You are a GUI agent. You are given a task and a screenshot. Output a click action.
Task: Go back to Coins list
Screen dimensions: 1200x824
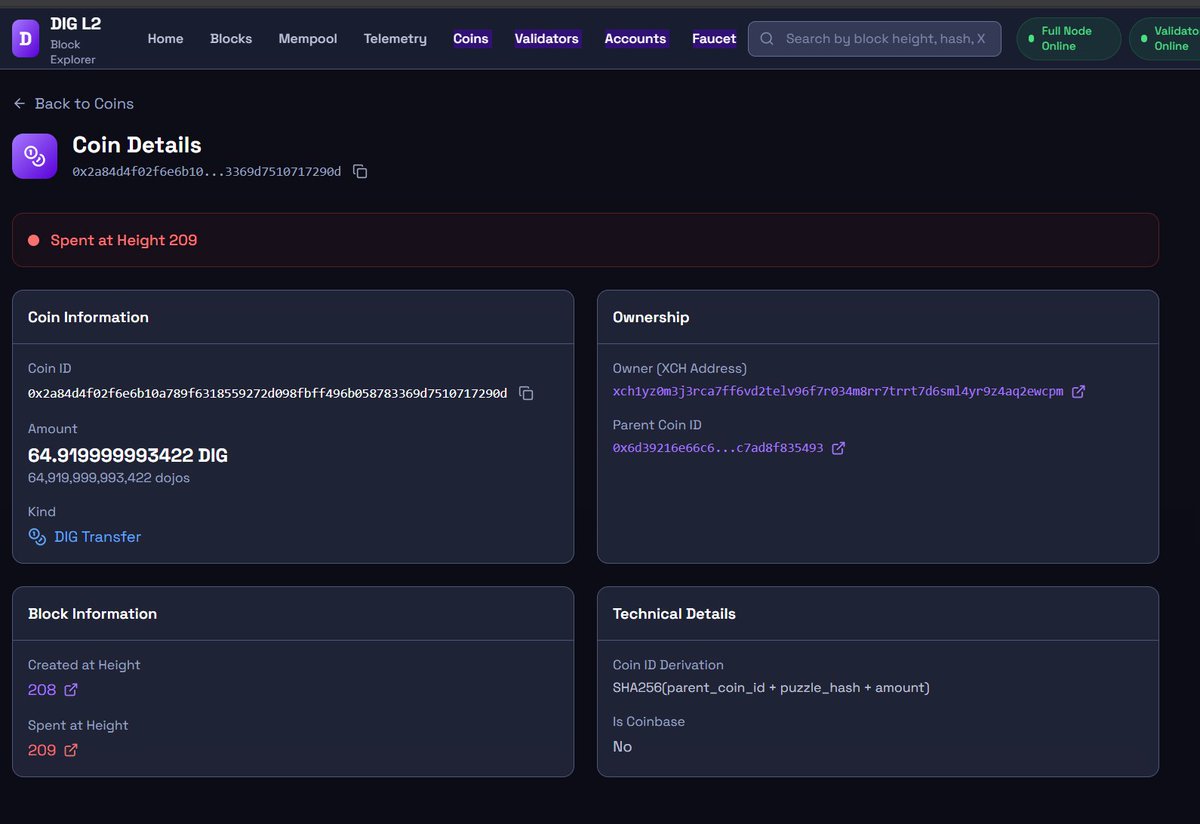[x=73, y=104]
